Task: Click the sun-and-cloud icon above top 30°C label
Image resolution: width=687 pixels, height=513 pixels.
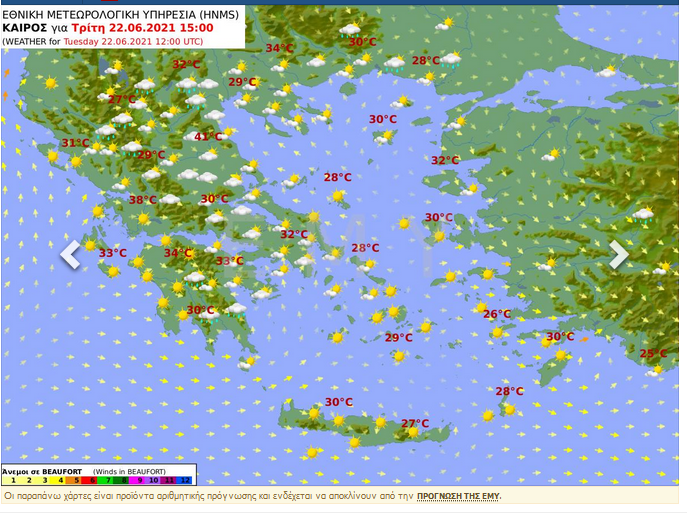Action: [350, 30]
